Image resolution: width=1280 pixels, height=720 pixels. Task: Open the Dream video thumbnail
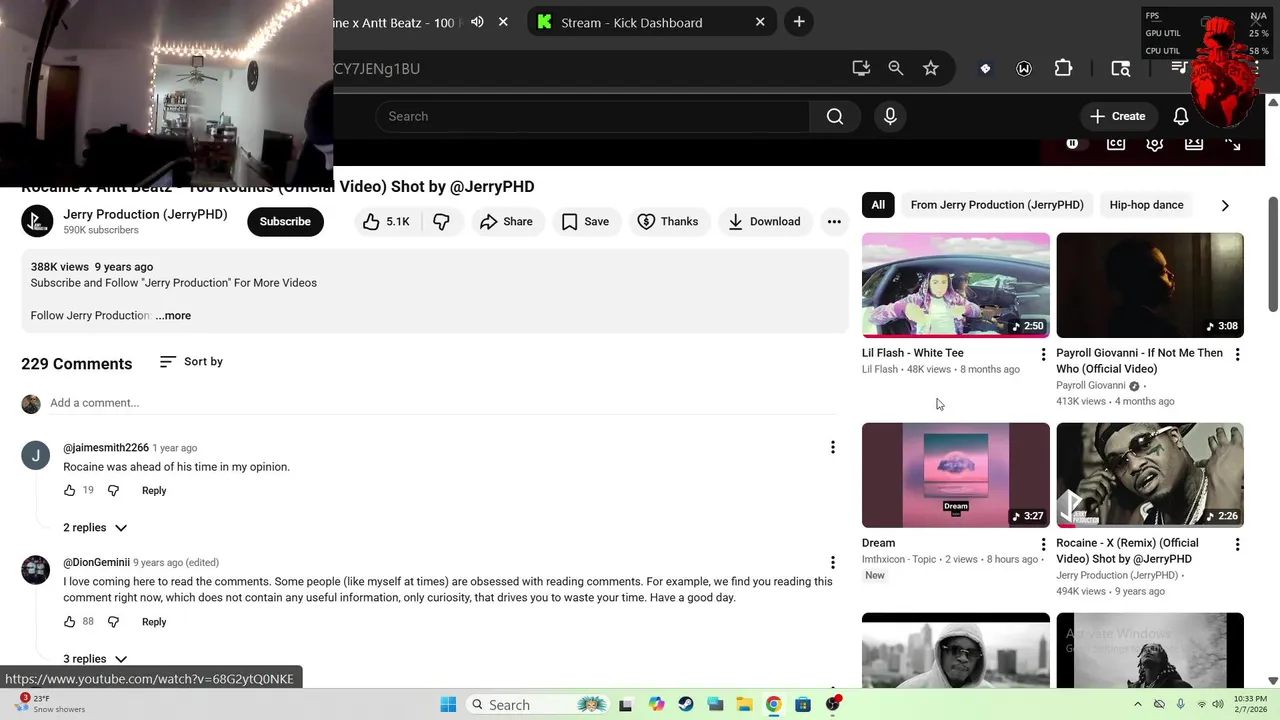click(x=956, y=475)
